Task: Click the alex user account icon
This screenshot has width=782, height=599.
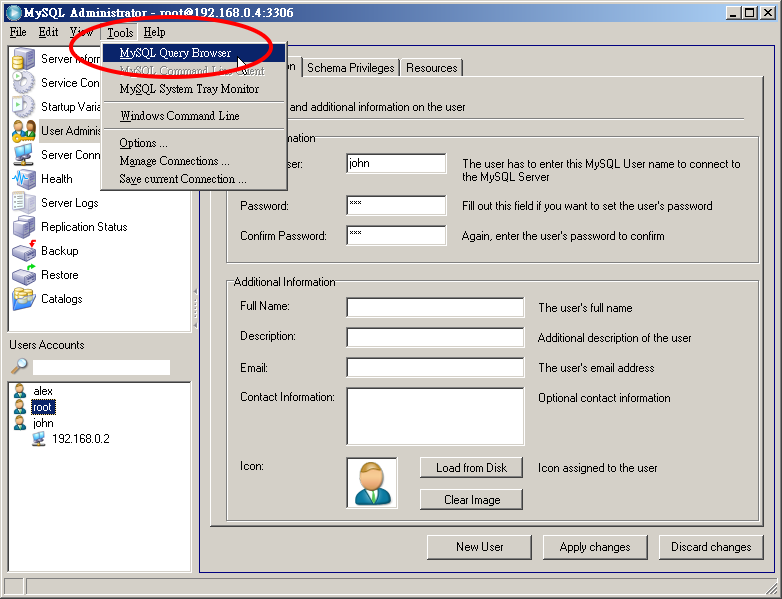Action: (20, 391)
